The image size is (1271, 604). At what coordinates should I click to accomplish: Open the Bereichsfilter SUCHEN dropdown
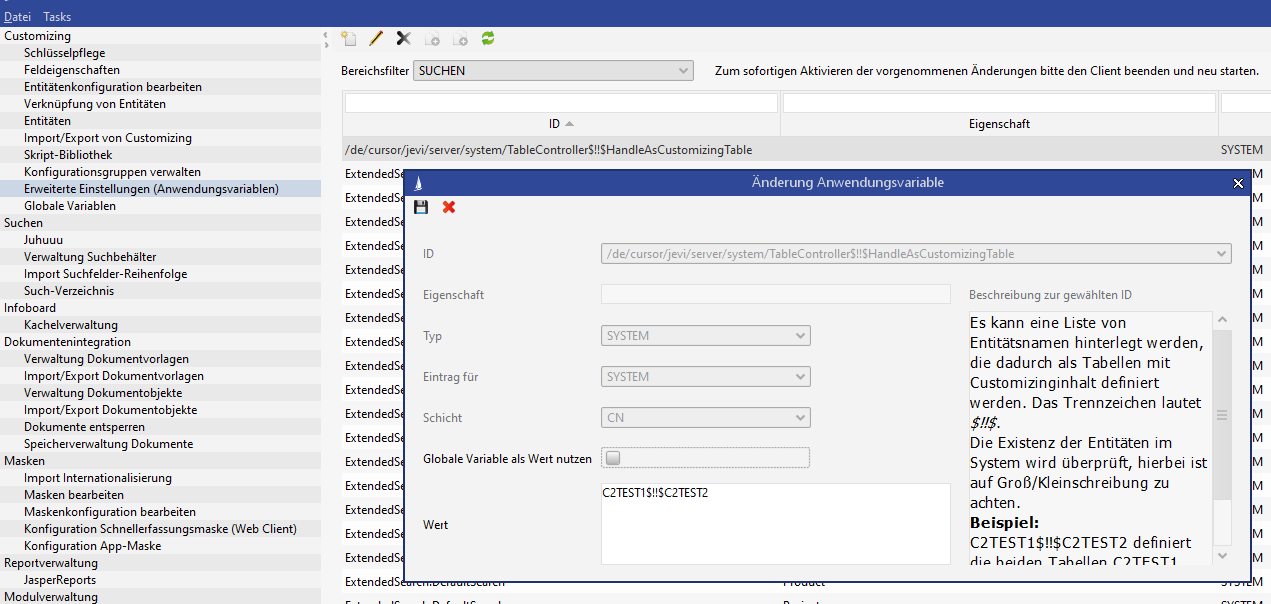click(x=553, y=71)
